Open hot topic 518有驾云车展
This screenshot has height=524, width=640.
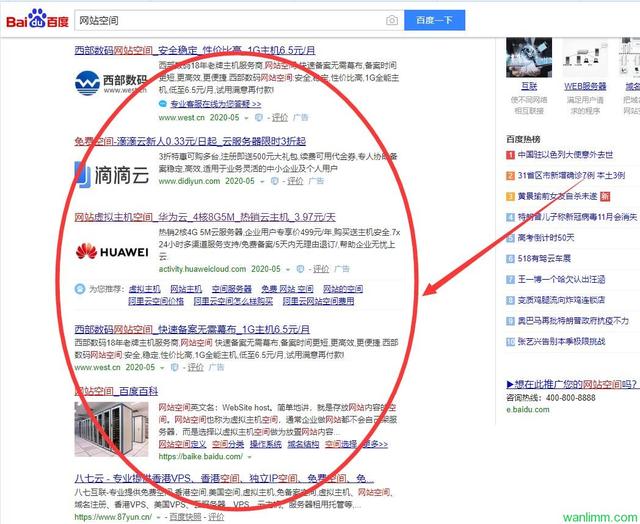tap(544, 258)
